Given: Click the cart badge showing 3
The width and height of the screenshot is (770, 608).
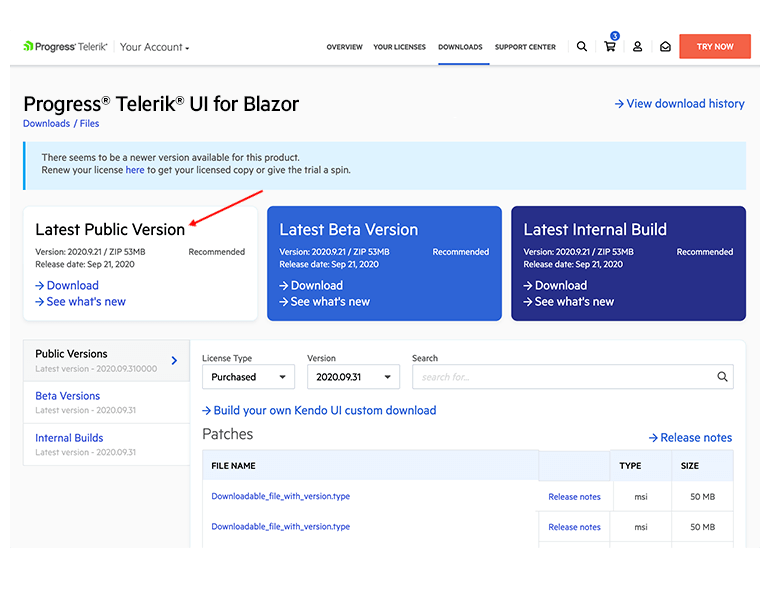Looking at the screenshot, I should click(615, 36).
